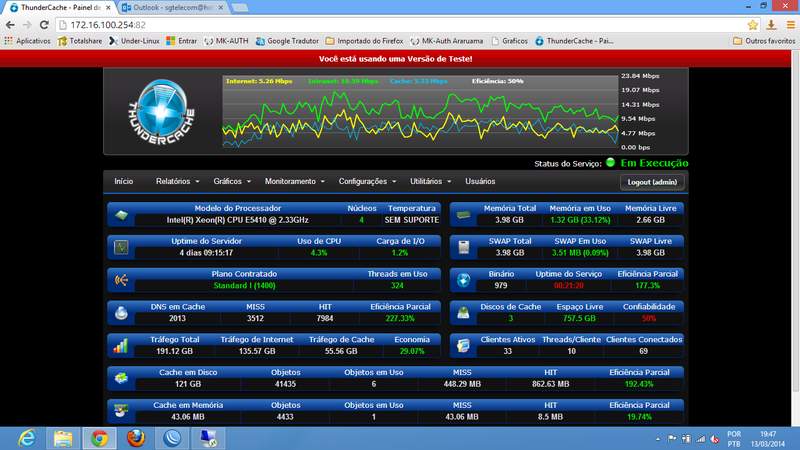Reload the page
800x450 pixels.
point(44,24)
